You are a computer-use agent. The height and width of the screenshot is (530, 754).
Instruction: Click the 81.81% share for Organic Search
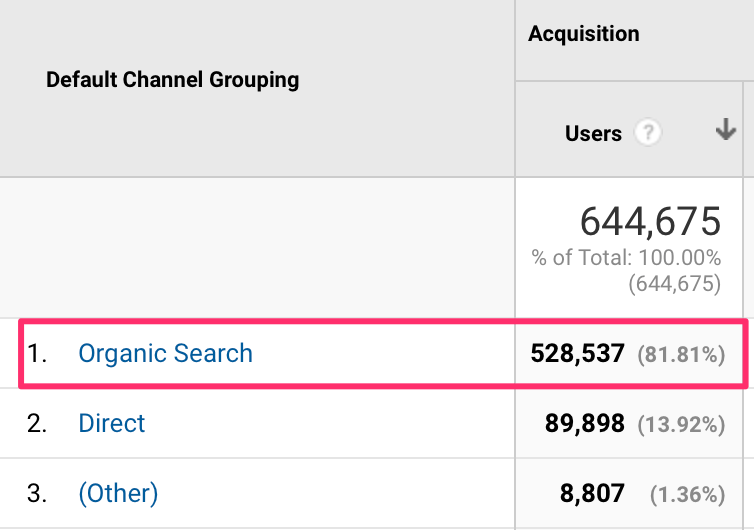[x=682, y=354]
